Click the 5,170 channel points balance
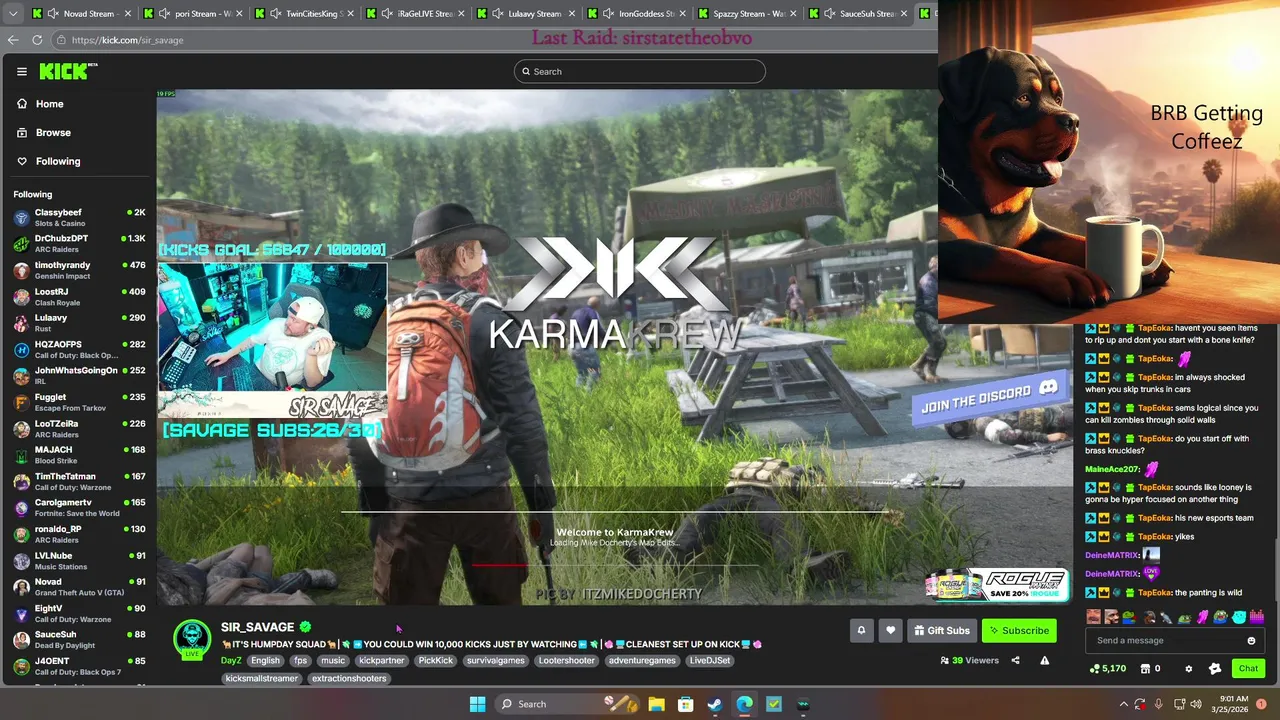1280x720 pixels. (x=1108, y=668)
